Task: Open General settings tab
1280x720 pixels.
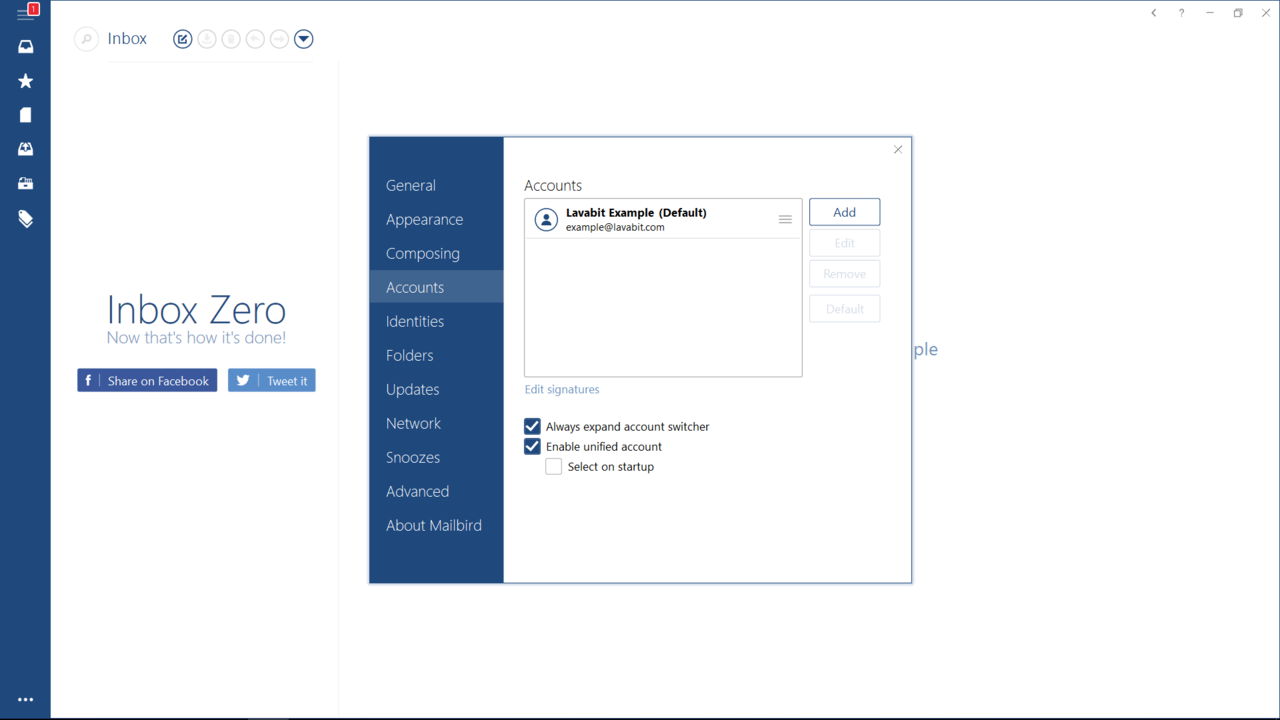Action: tap(436, 185)
